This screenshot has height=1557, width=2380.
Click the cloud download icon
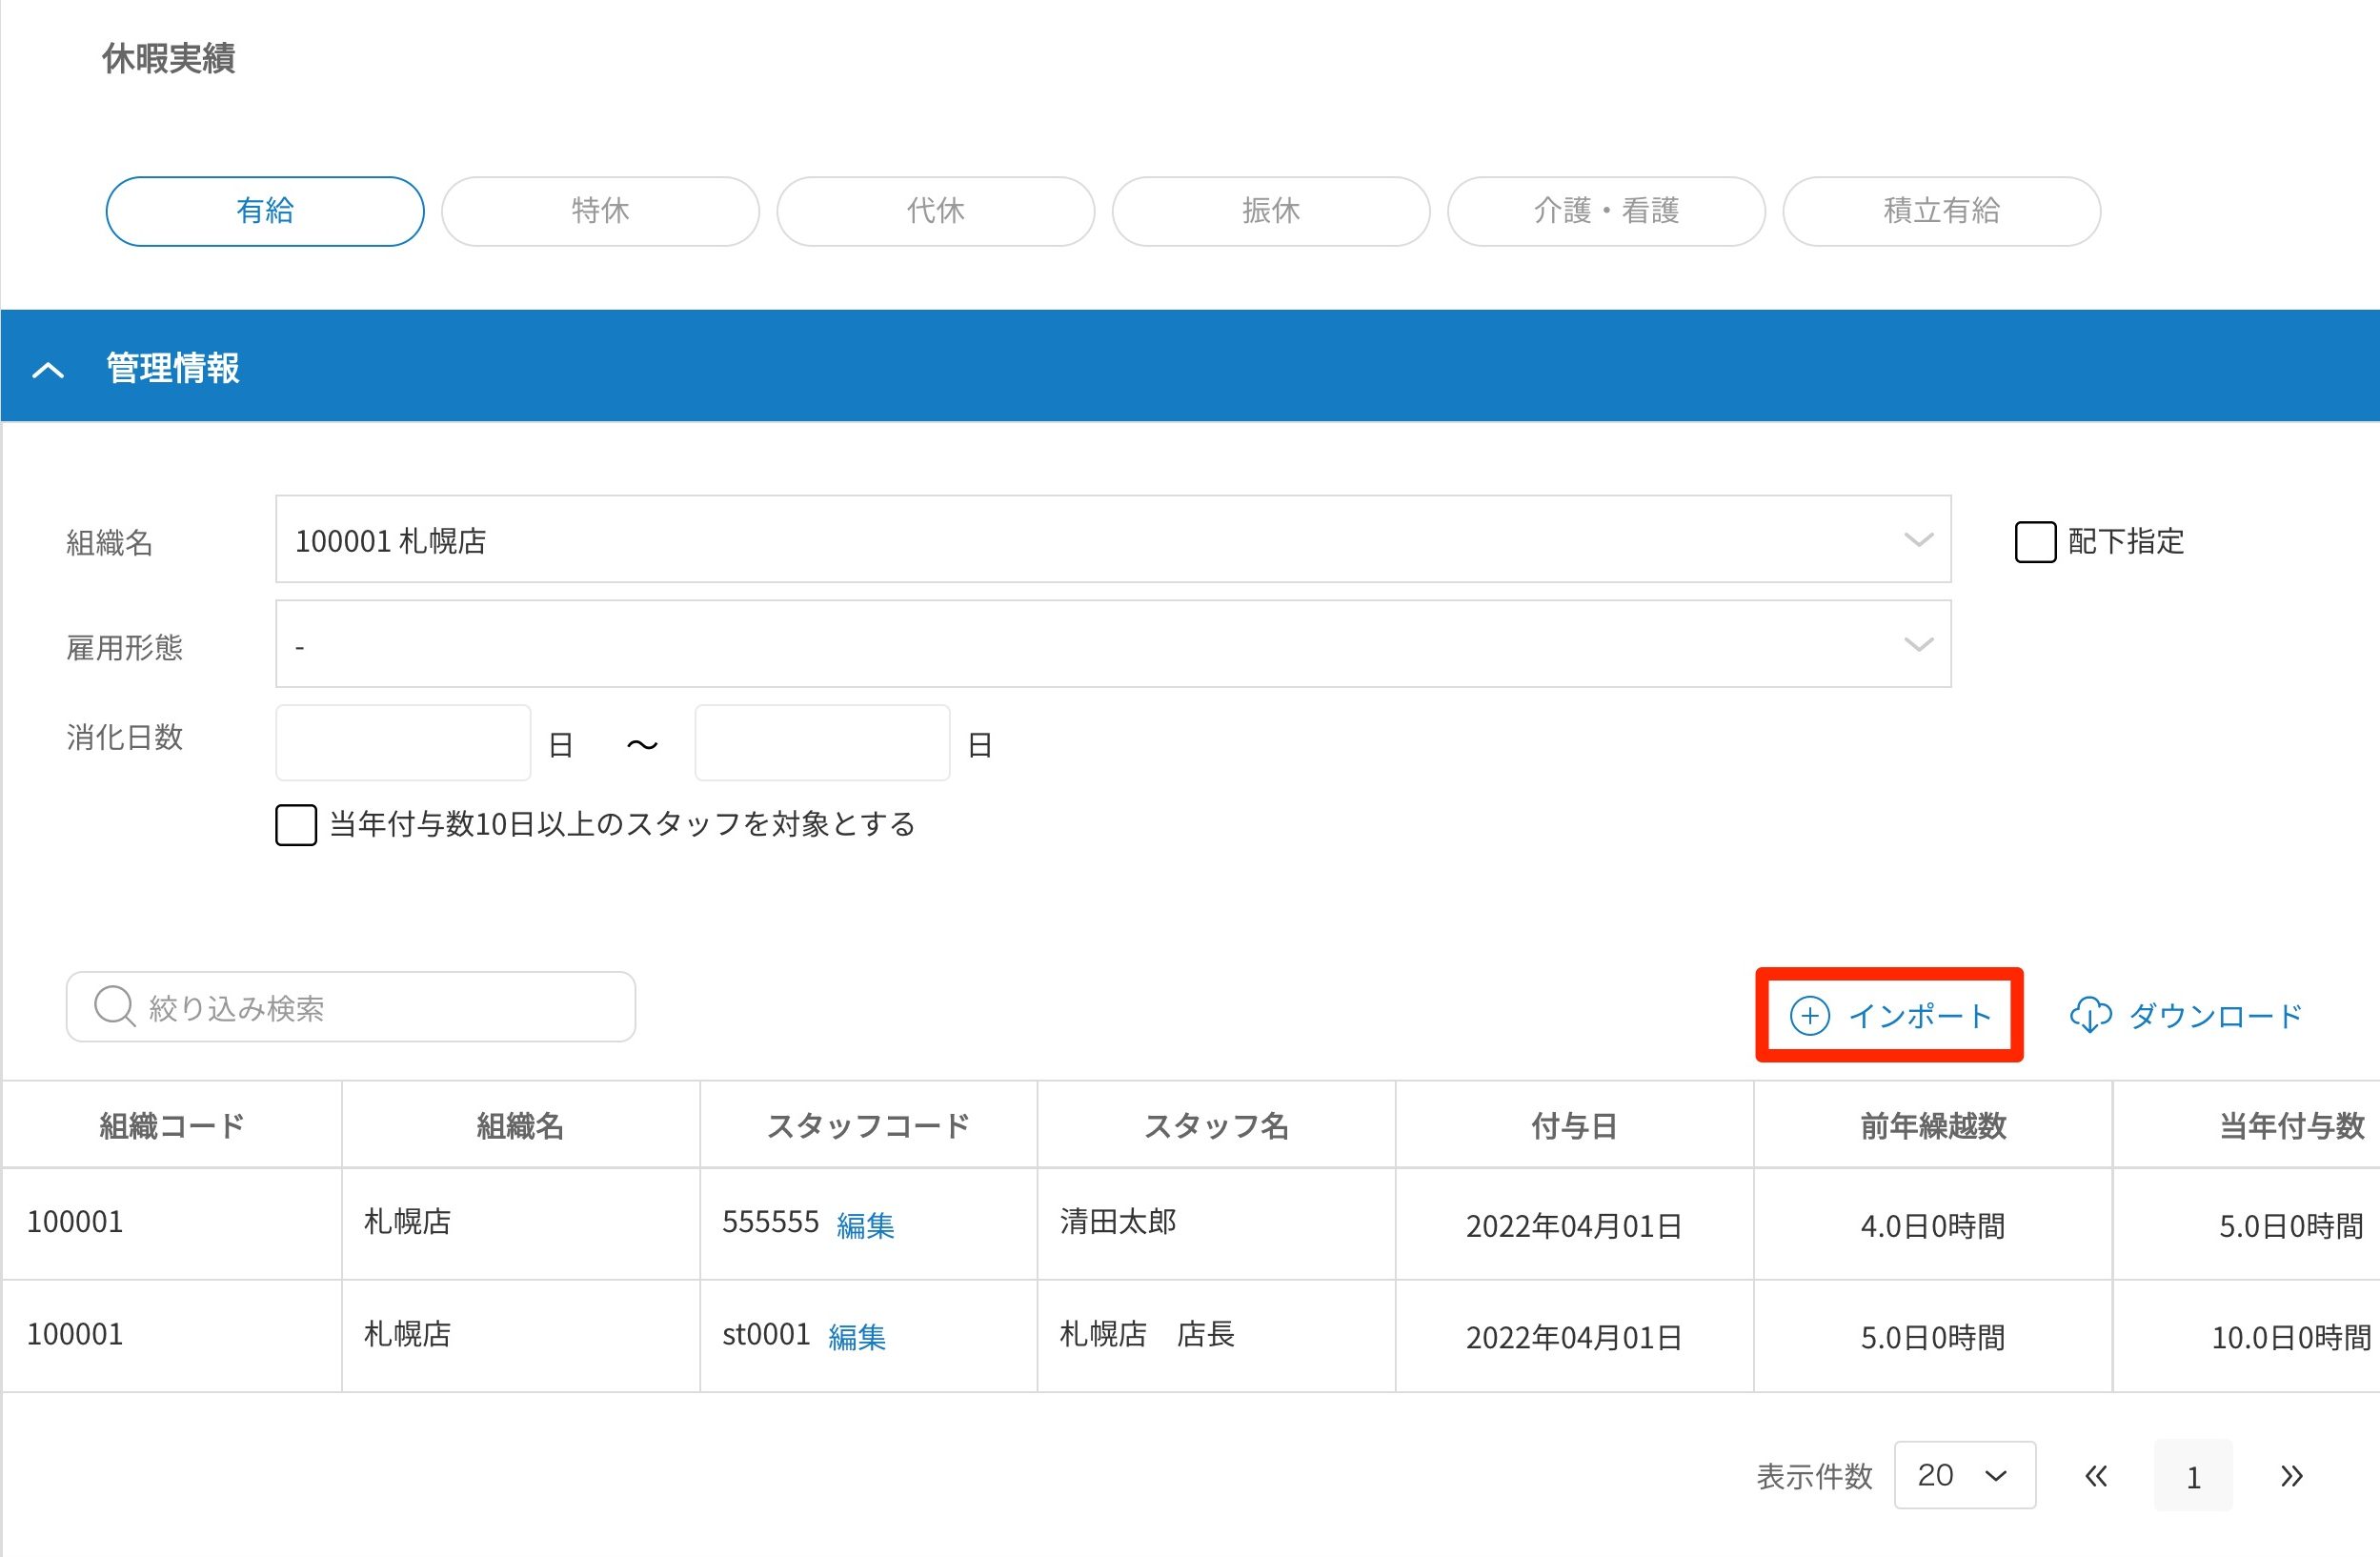pyautogui.click(x=2090, y=1015)
